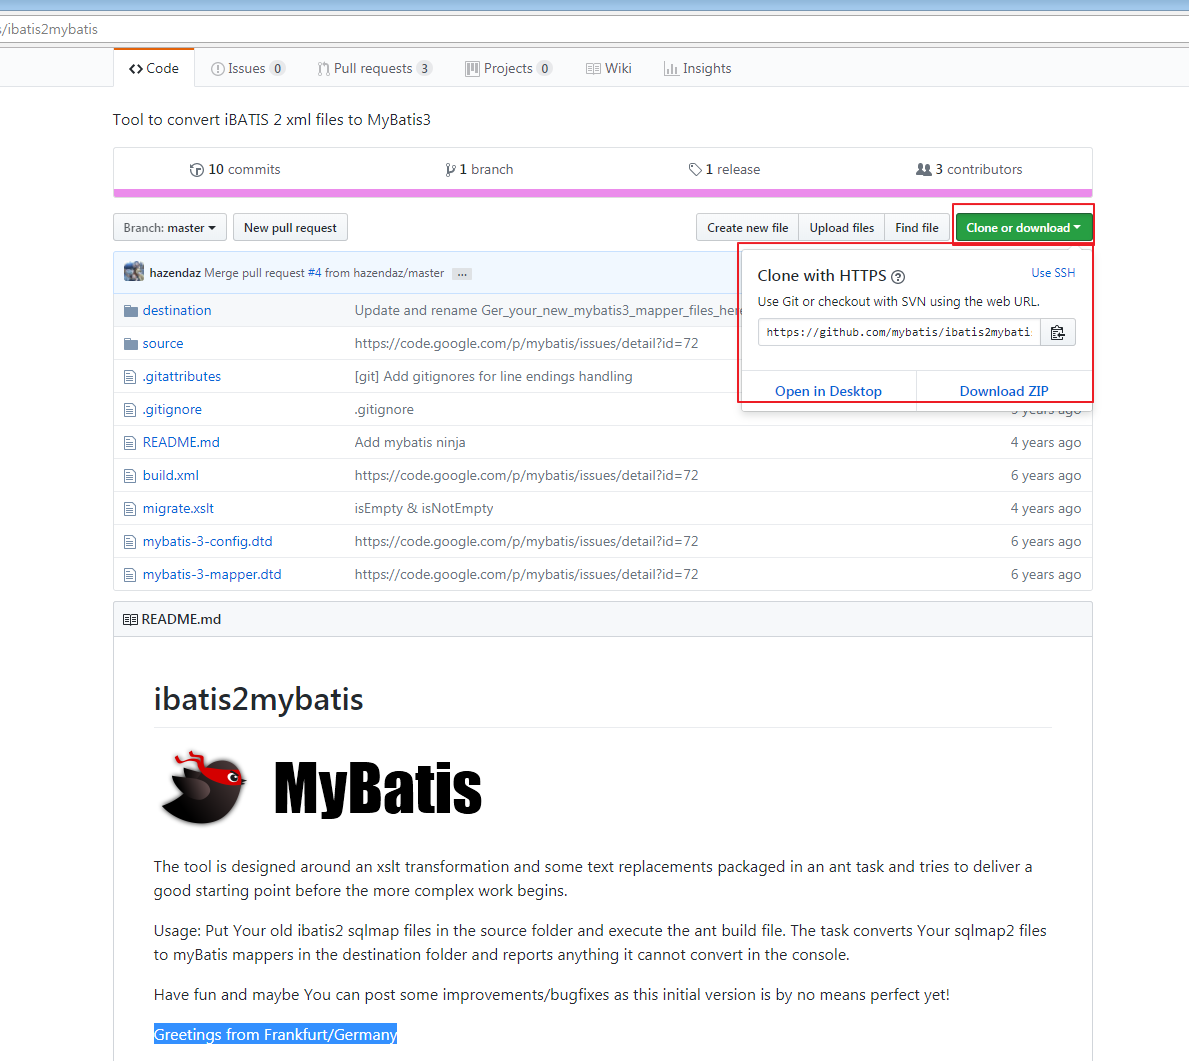Open the source folder
The height and width of the screenshot is (1061, 1189).
pos(163,344)
